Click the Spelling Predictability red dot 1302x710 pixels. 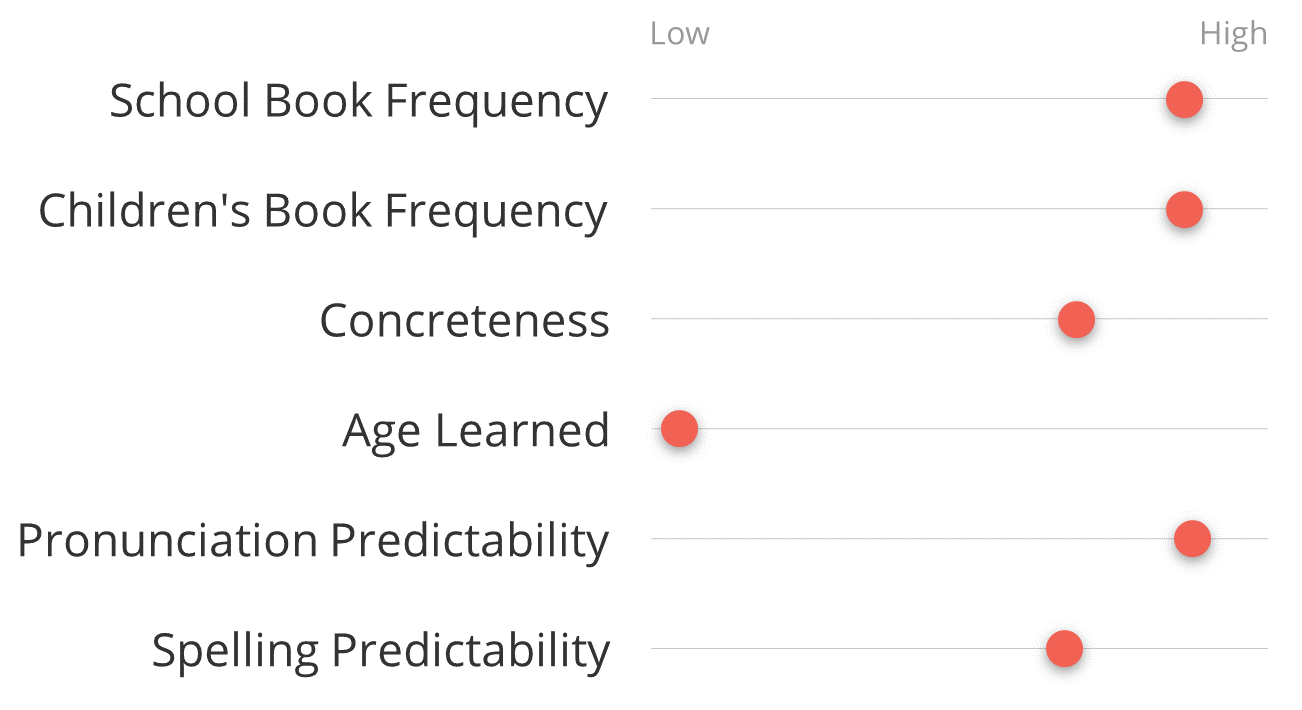click(x=1064, y=649)
